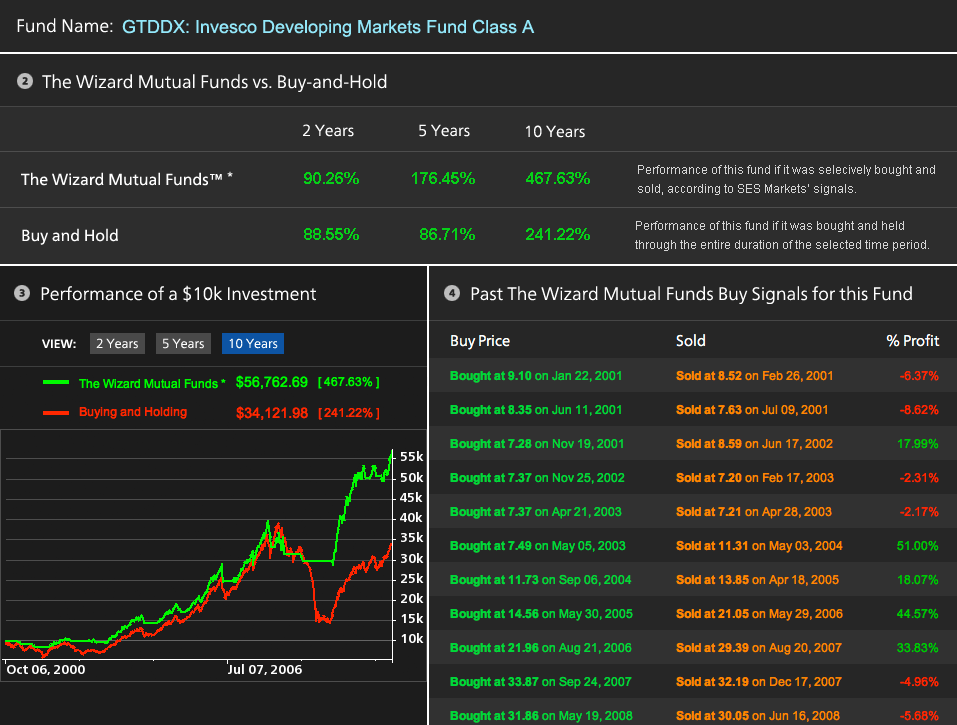Select Wizard 10-year return 467.63%

557,178
